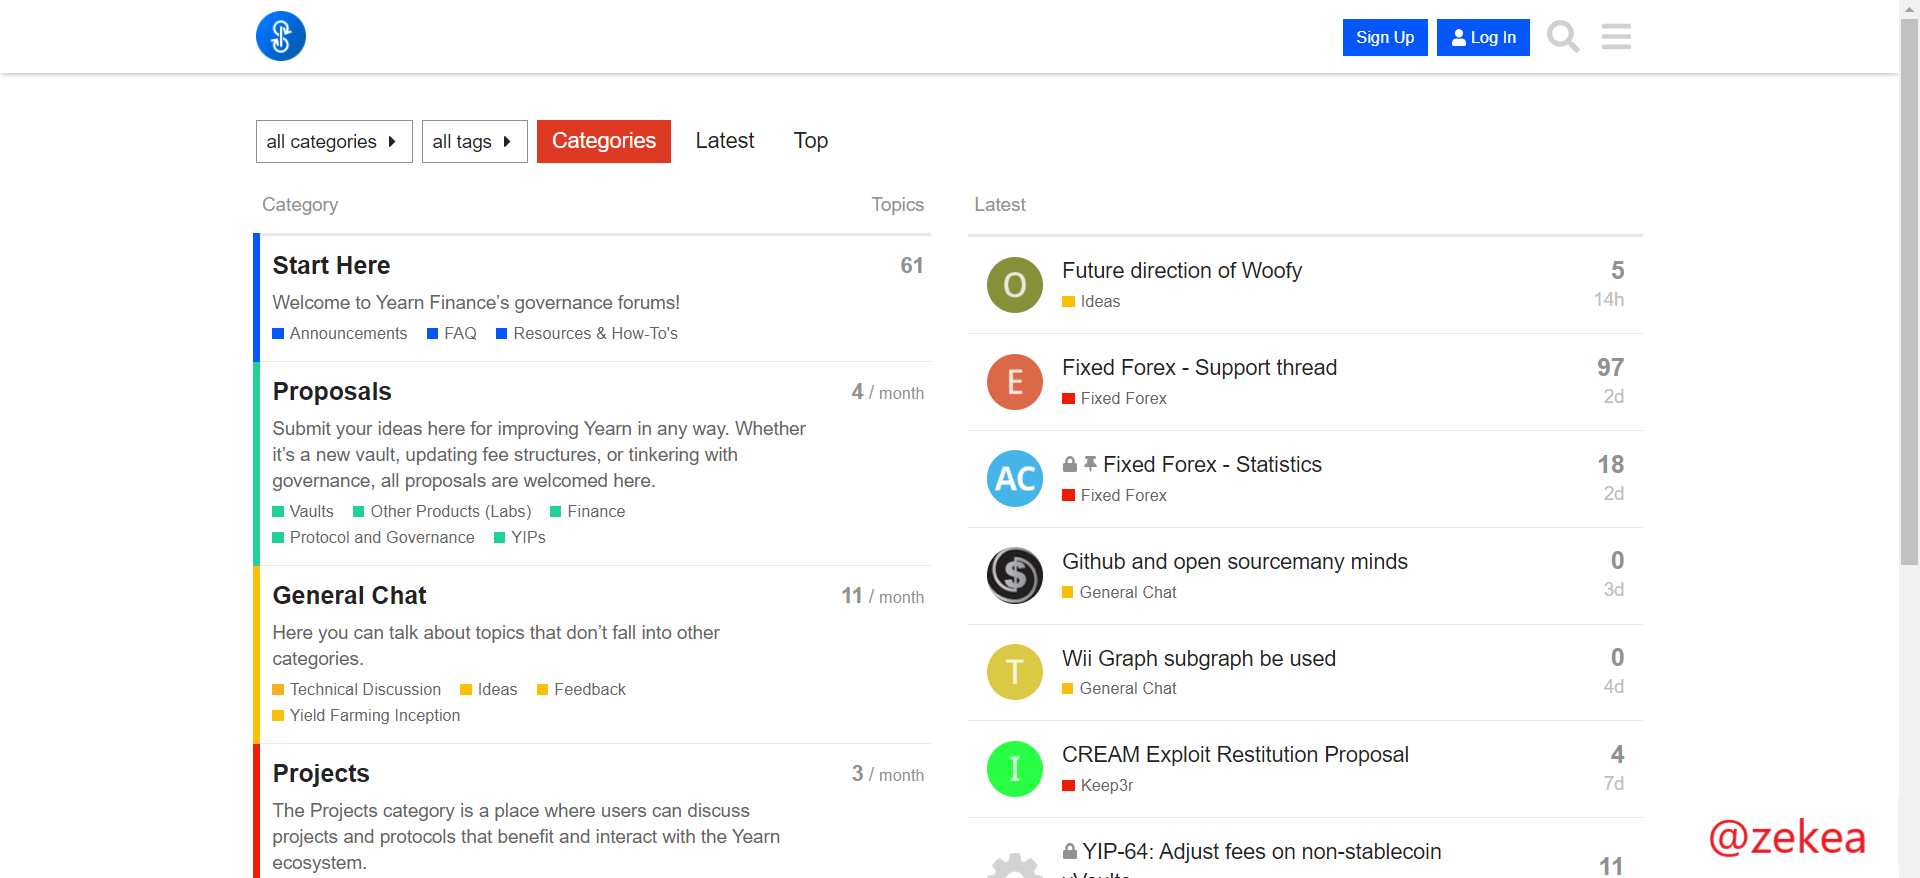Click the blue 'AC' user avatar
Viewport: 1920px width, 878px height.
[x=1015, y=479]
